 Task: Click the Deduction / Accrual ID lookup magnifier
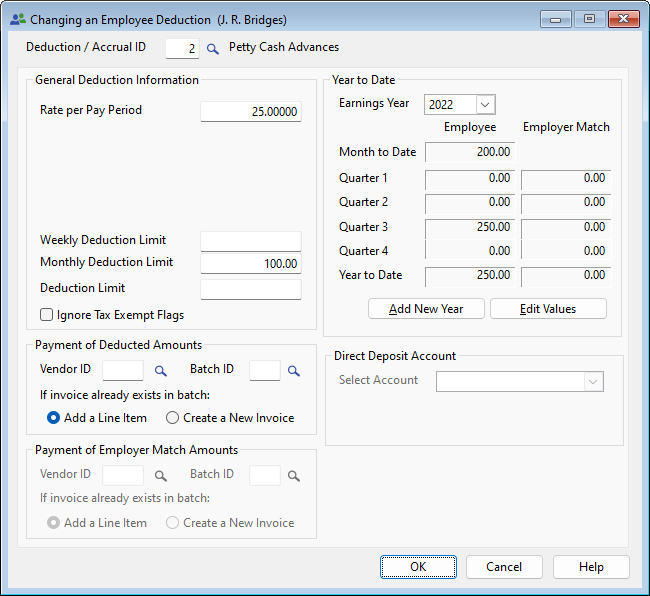pos(212,48)
